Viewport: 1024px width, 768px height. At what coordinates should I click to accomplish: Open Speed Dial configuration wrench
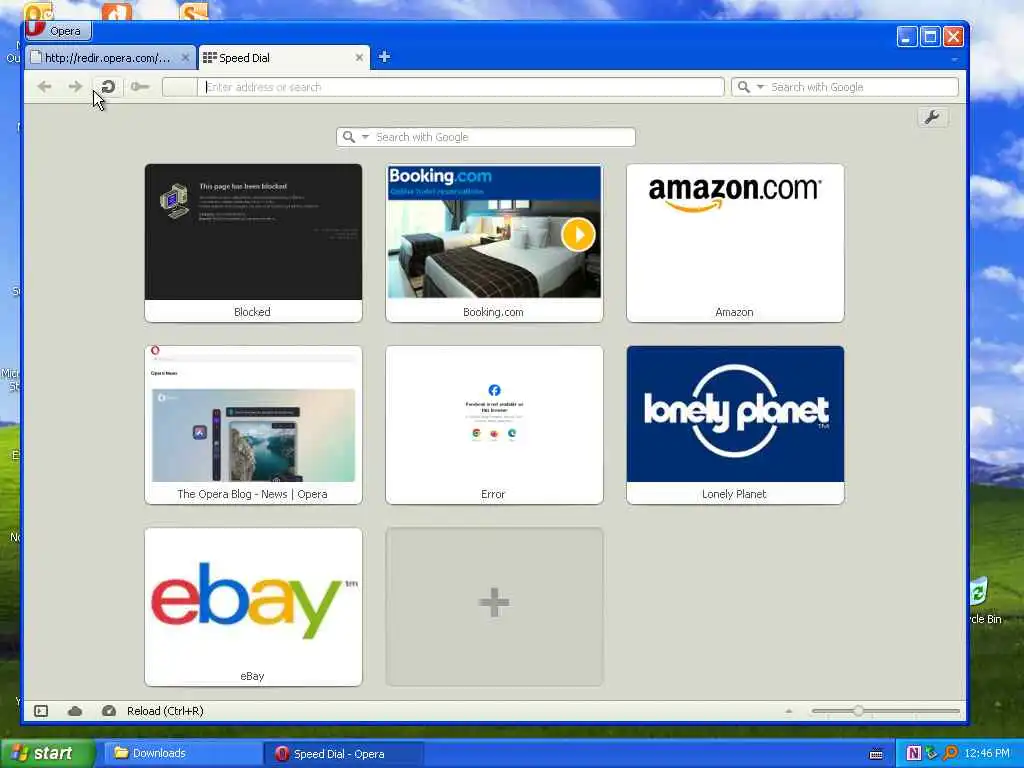pos(932,118)
